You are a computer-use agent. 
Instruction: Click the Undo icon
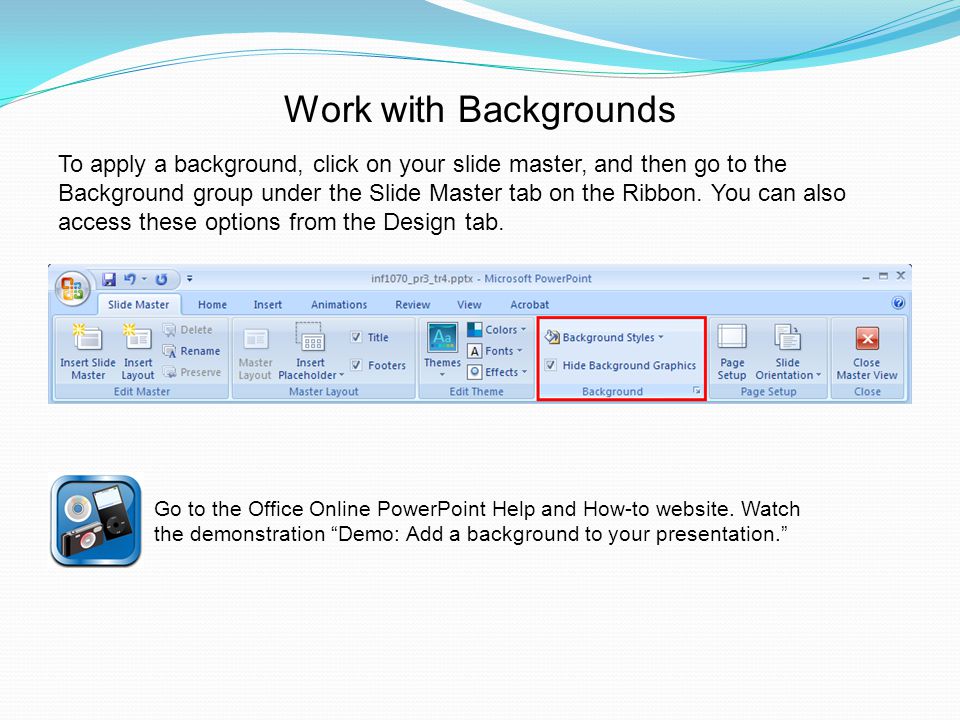[x=130, y=279]
